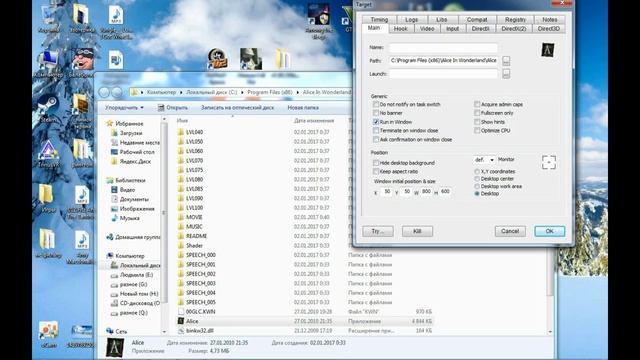Image resolution: width=640 pixels, height=360 pixels.
Task: Open the Музыка library in the sidebar
Action: pyautogui.click(x=125, y=218)
